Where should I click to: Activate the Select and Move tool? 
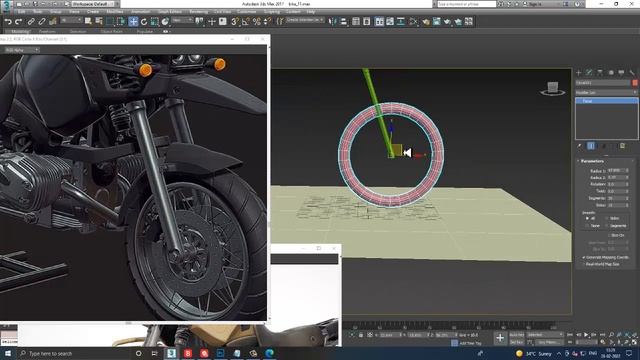133,21
